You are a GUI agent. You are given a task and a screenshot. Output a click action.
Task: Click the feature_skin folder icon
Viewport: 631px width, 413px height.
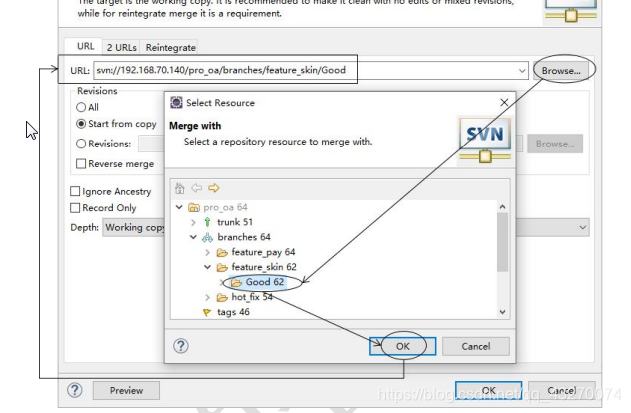pyautogui.click(x=222, y=267)
